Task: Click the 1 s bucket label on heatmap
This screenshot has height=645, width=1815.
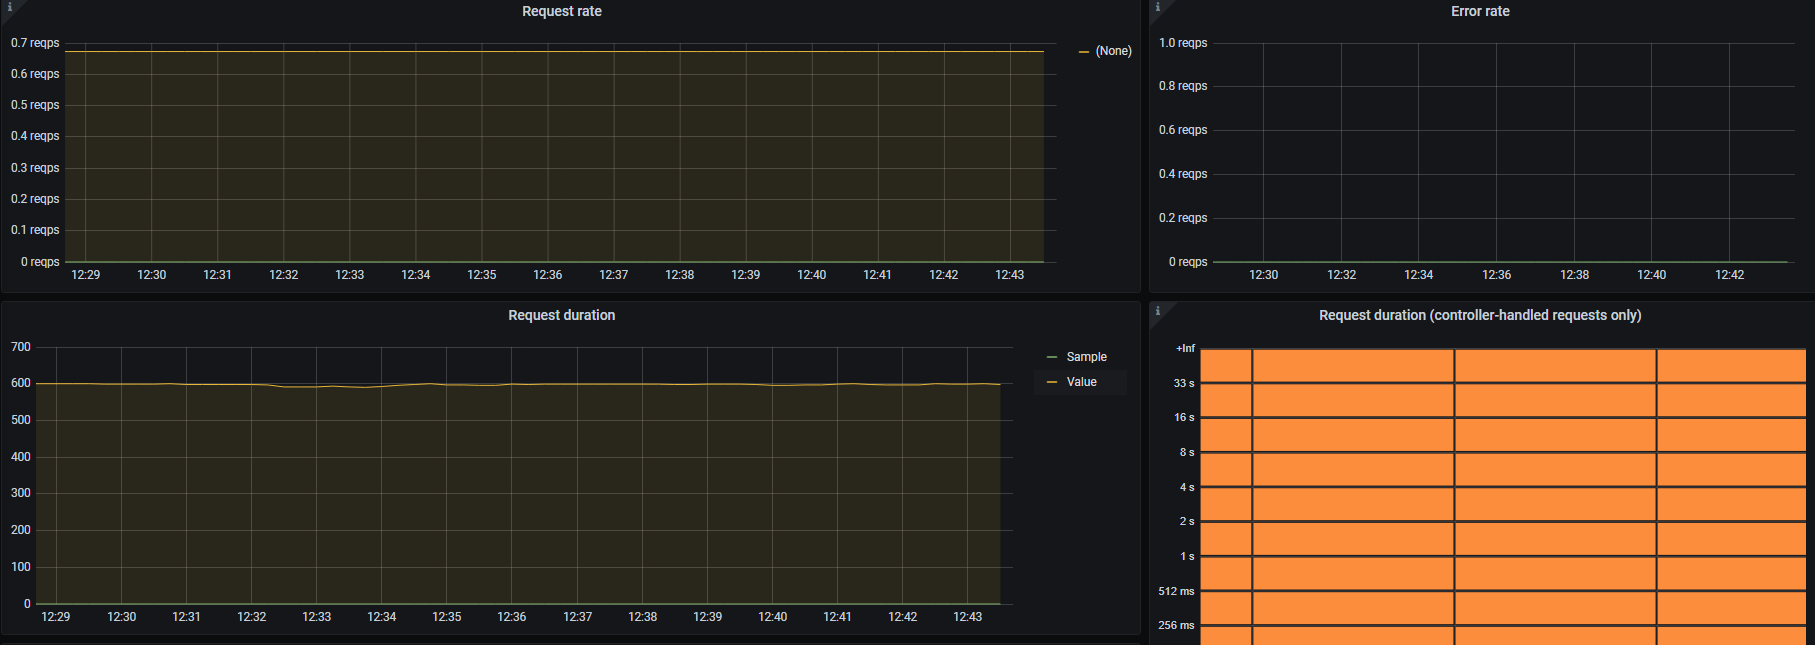Action: tap(1187, 557)
